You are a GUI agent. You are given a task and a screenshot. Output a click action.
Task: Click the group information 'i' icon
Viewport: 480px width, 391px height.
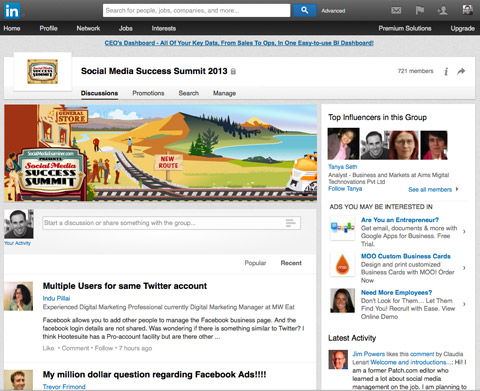(x=446, y=71)
